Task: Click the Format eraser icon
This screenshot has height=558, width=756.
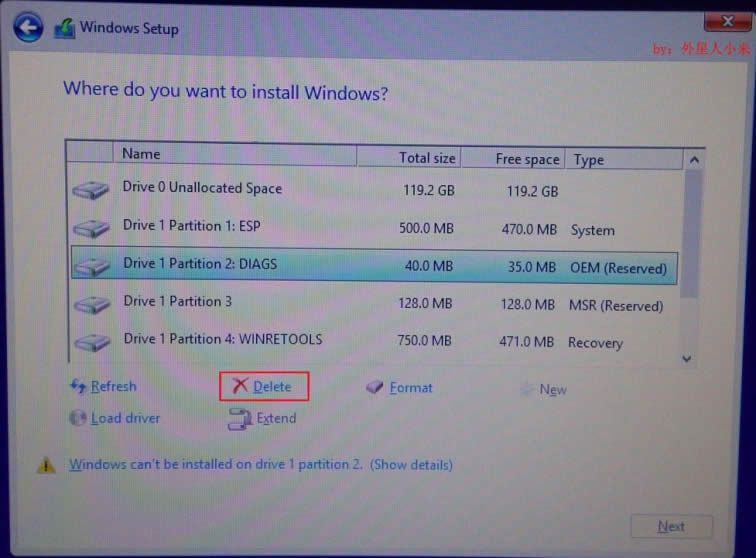Action: 375,388
